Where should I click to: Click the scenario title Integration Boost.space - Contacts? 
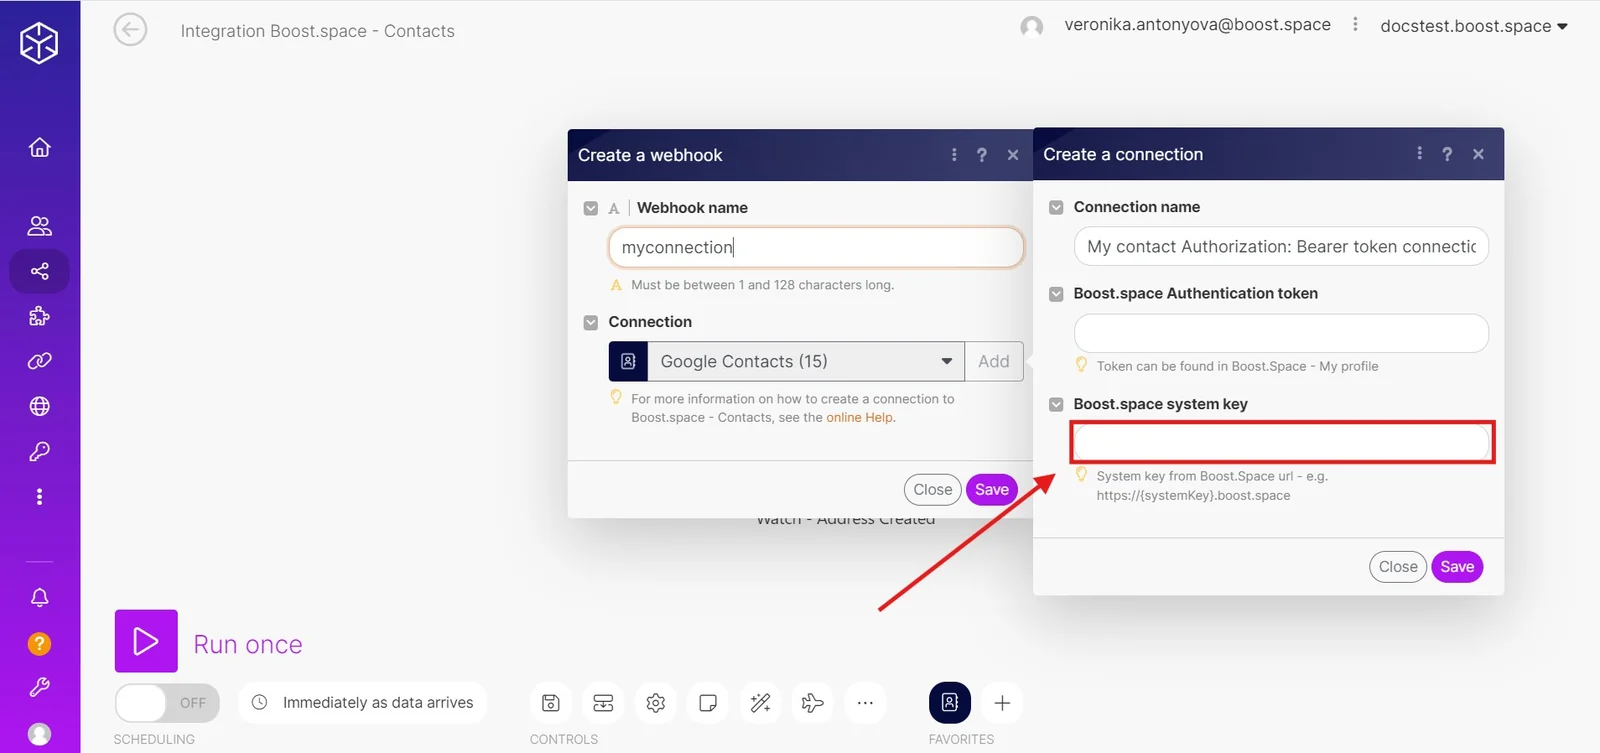[318, 31]
